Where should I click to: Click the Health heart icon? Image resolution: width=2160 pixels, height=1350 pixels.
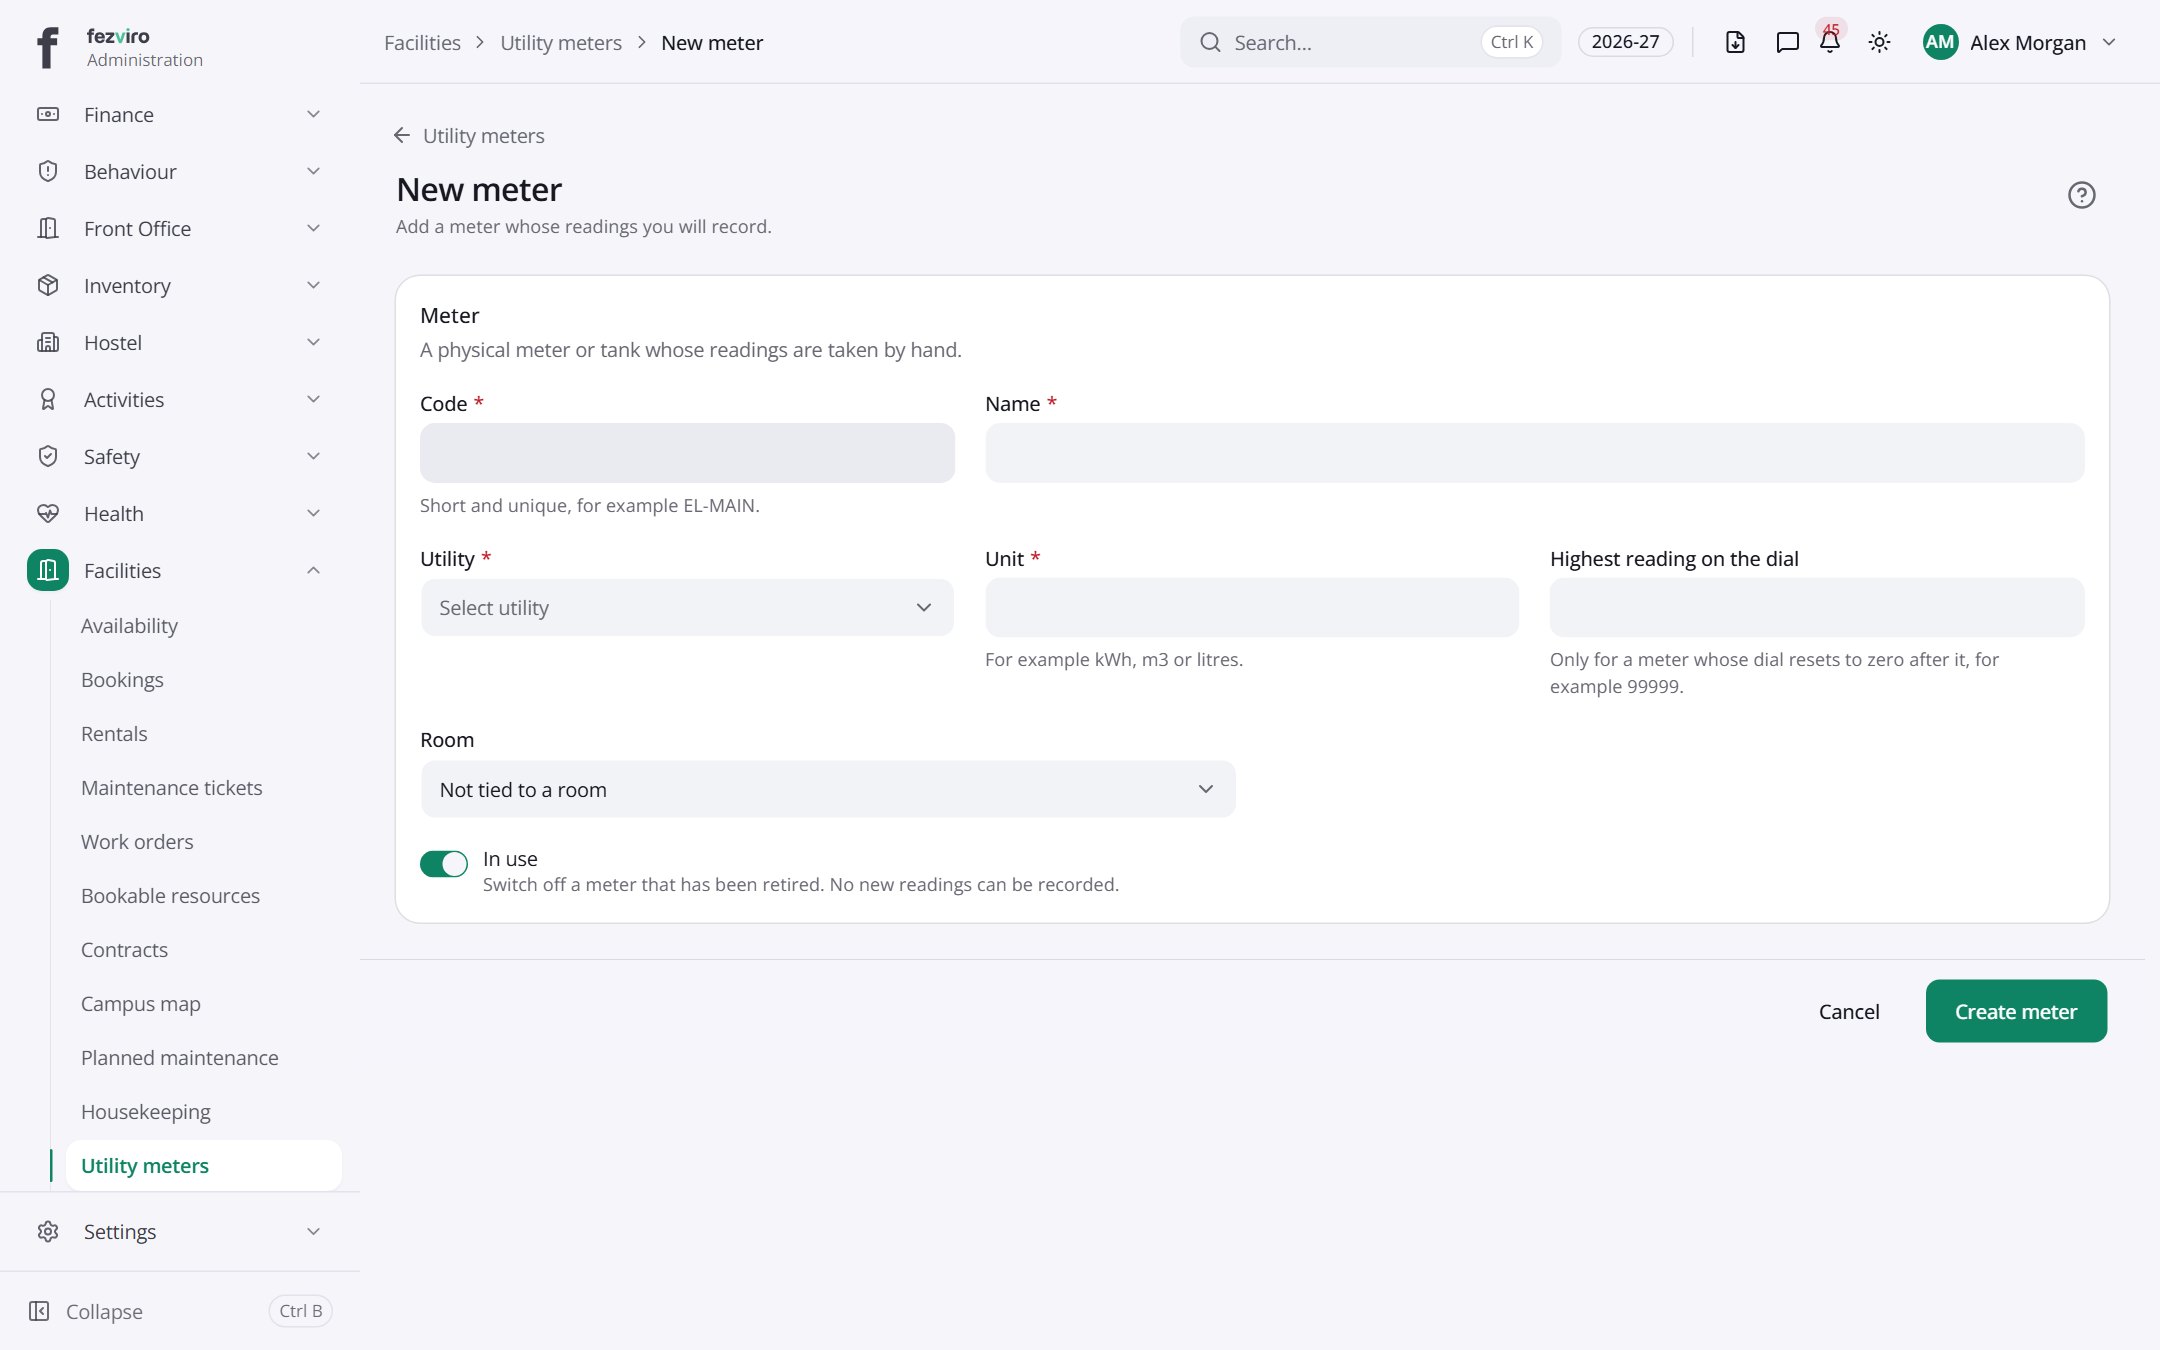point(48,513)
